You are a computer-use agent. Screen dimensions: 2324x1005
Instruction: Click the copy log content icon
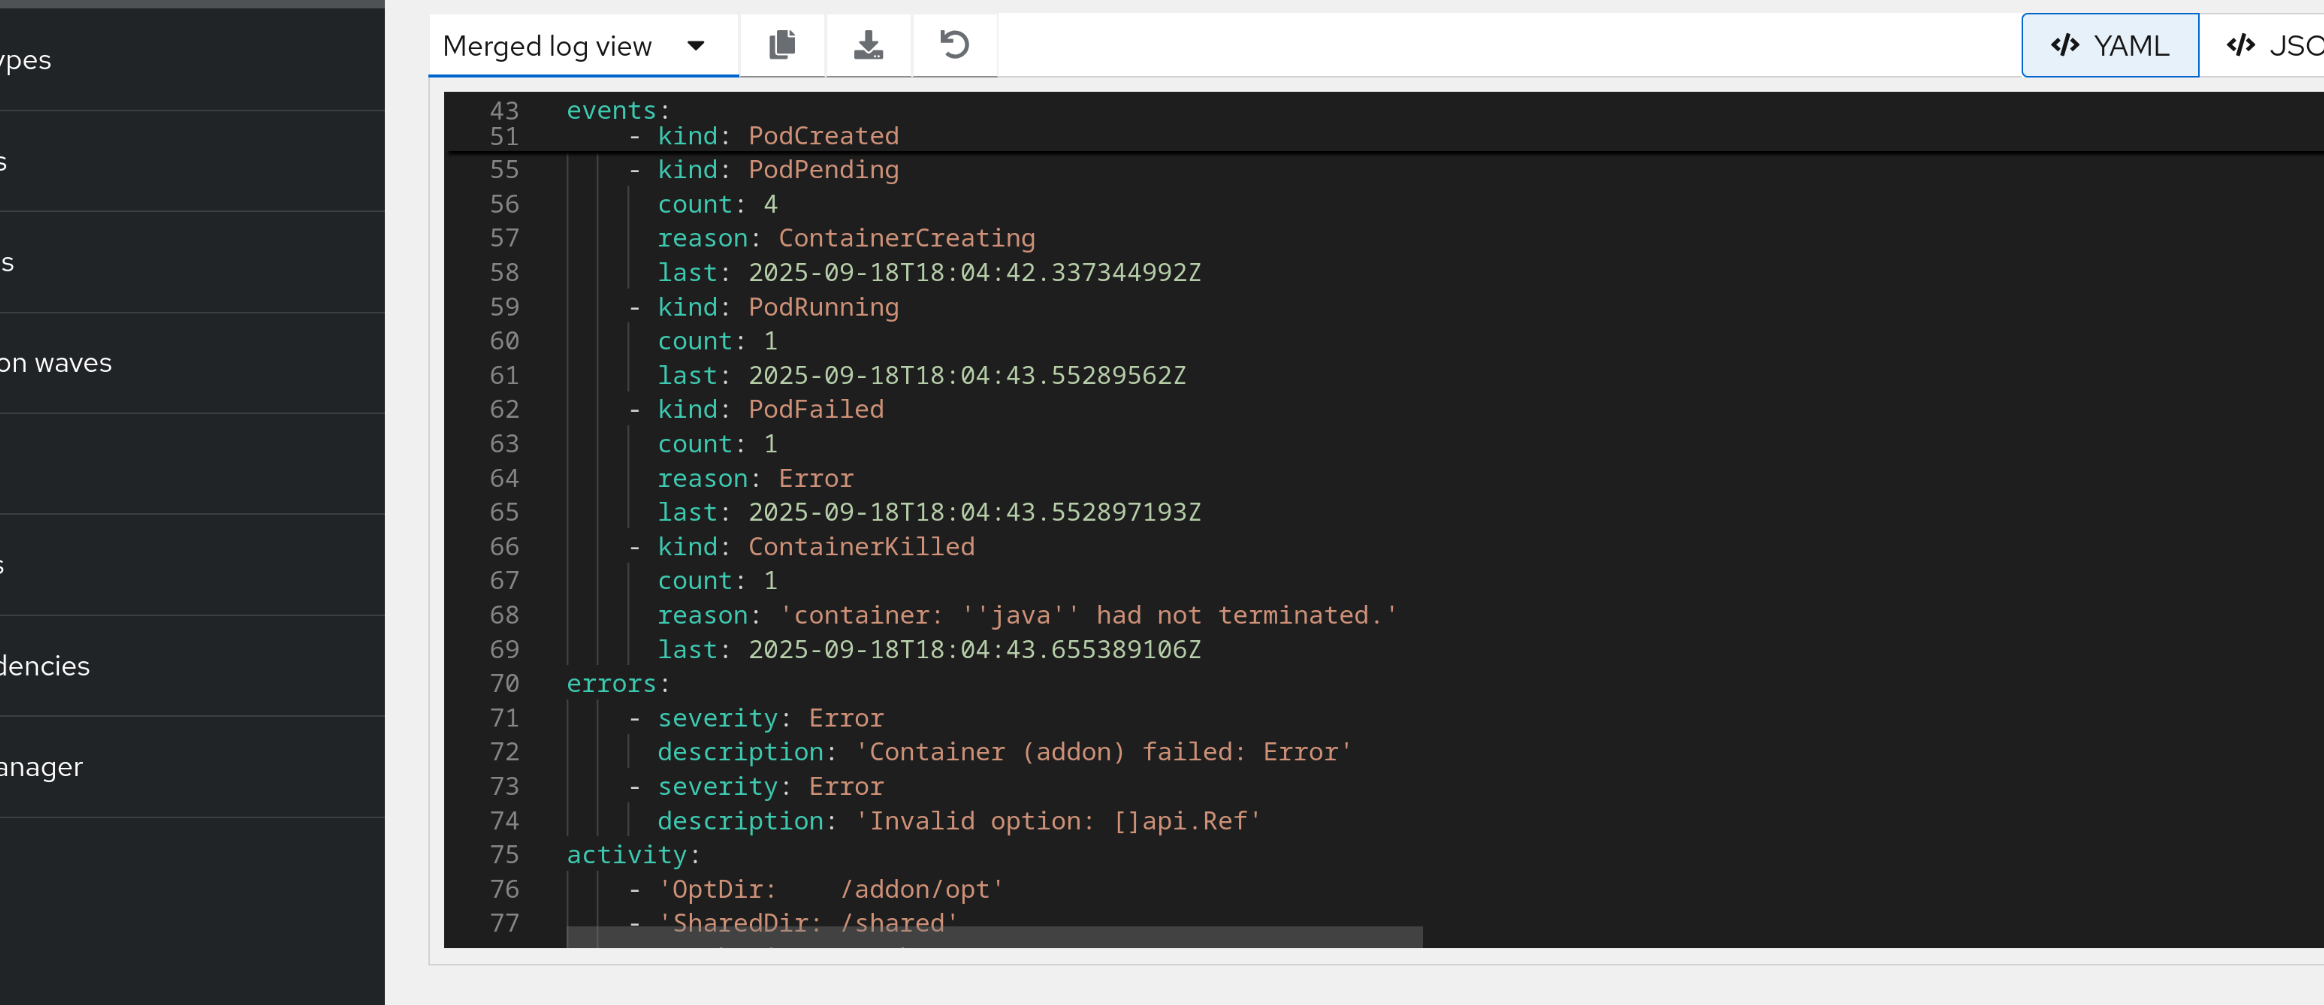coord(782,45)
